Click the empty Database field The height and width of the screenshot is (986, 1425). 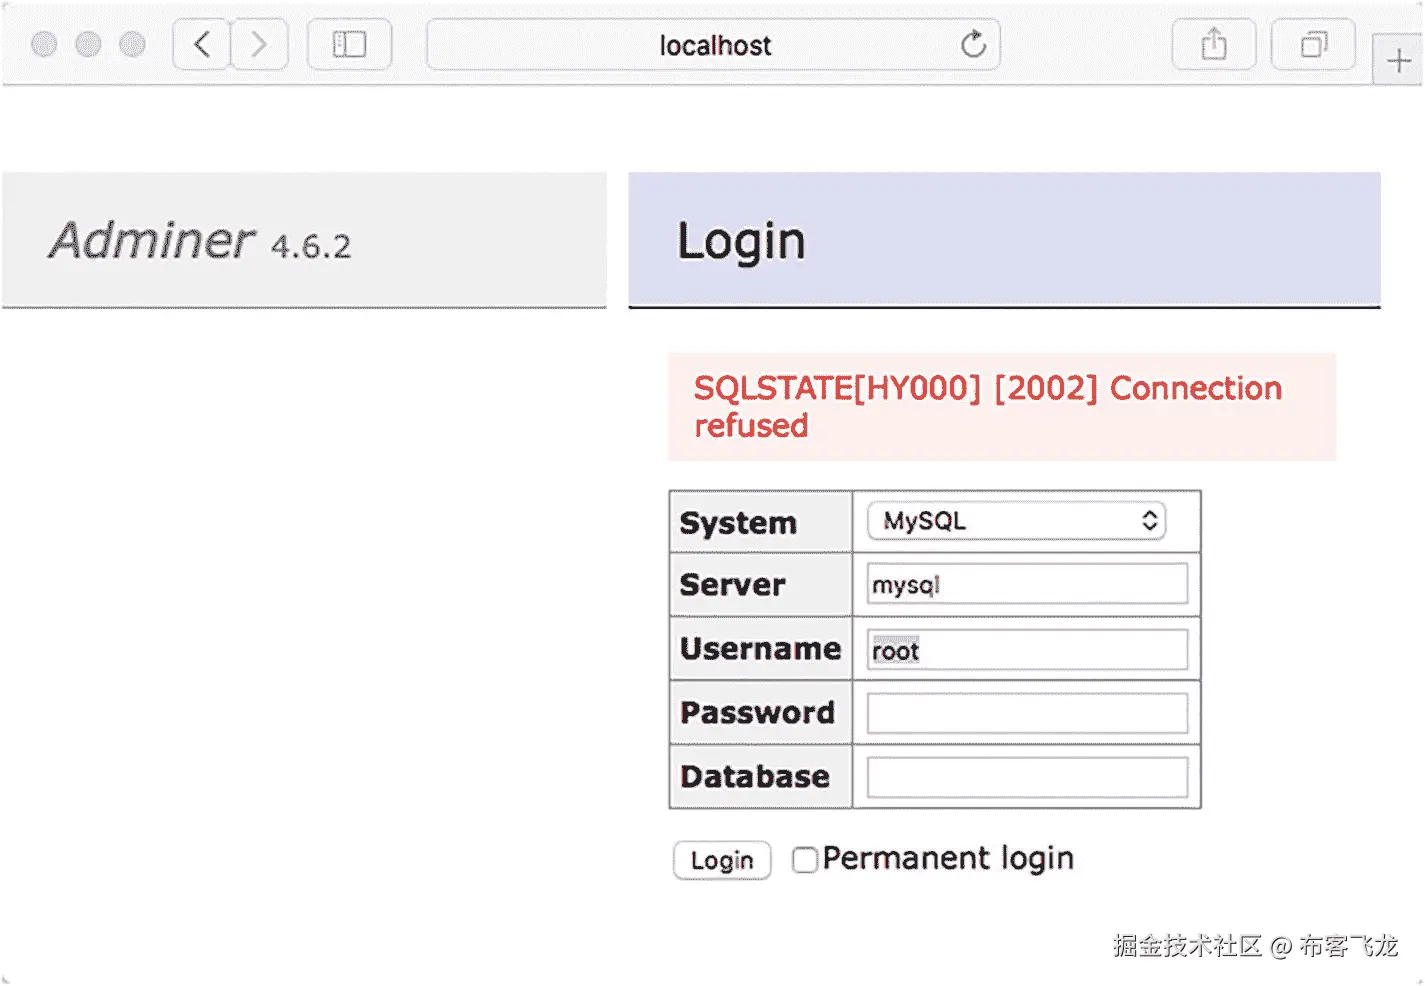click(x=1027, y=777)
